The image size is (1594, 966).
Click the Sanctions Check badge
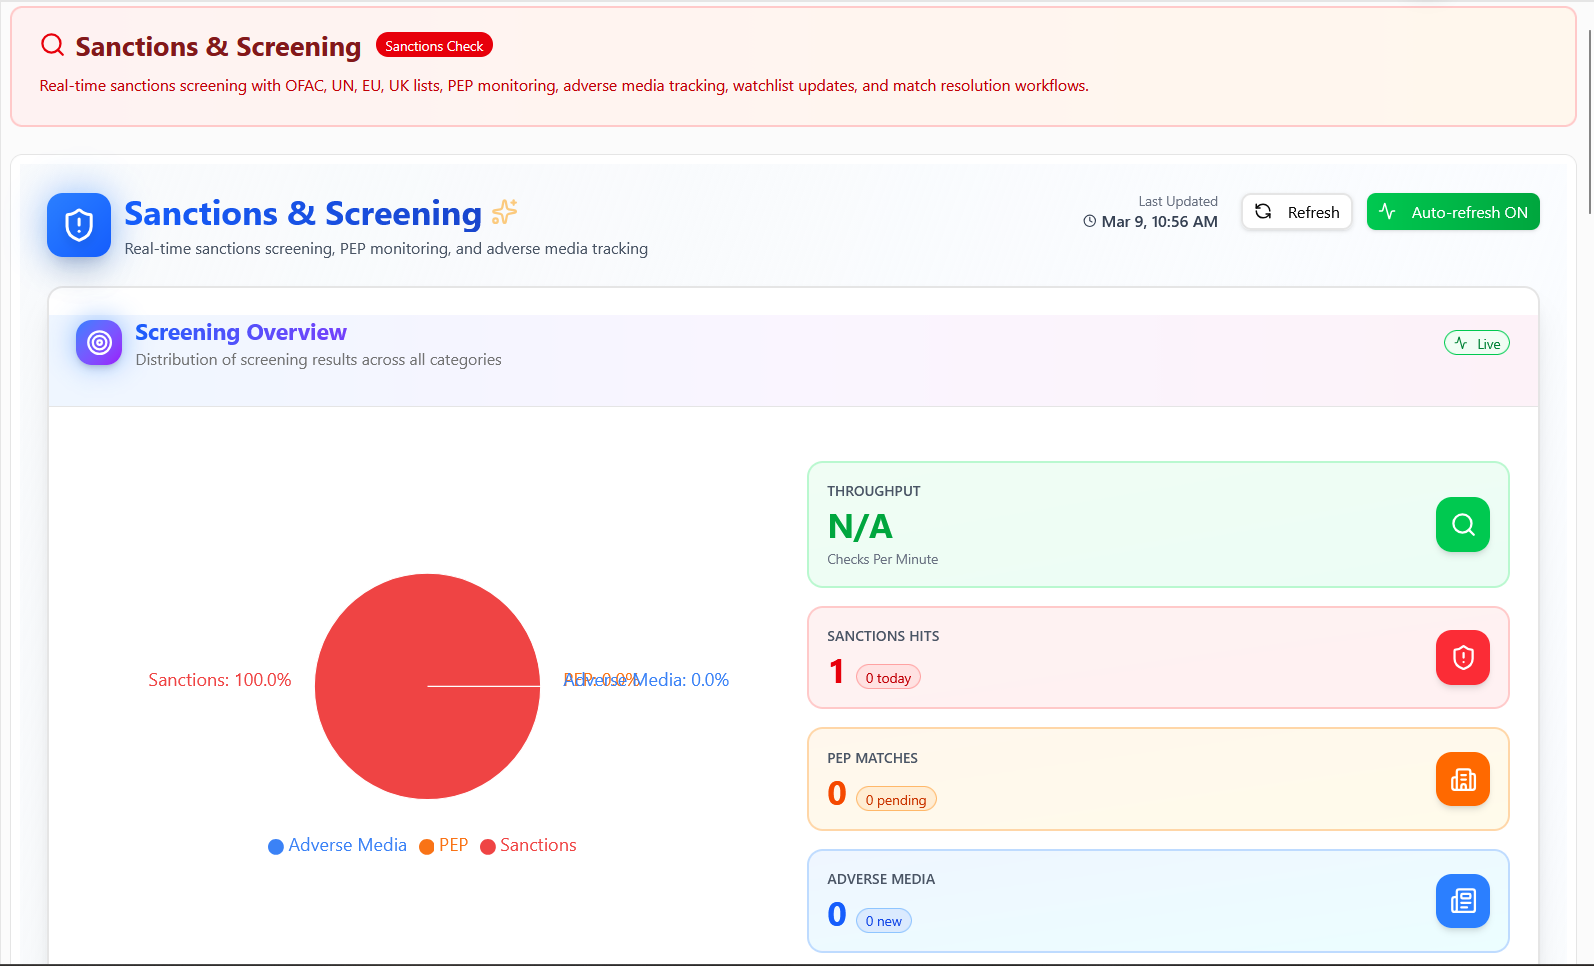click(x=434, y=46)
